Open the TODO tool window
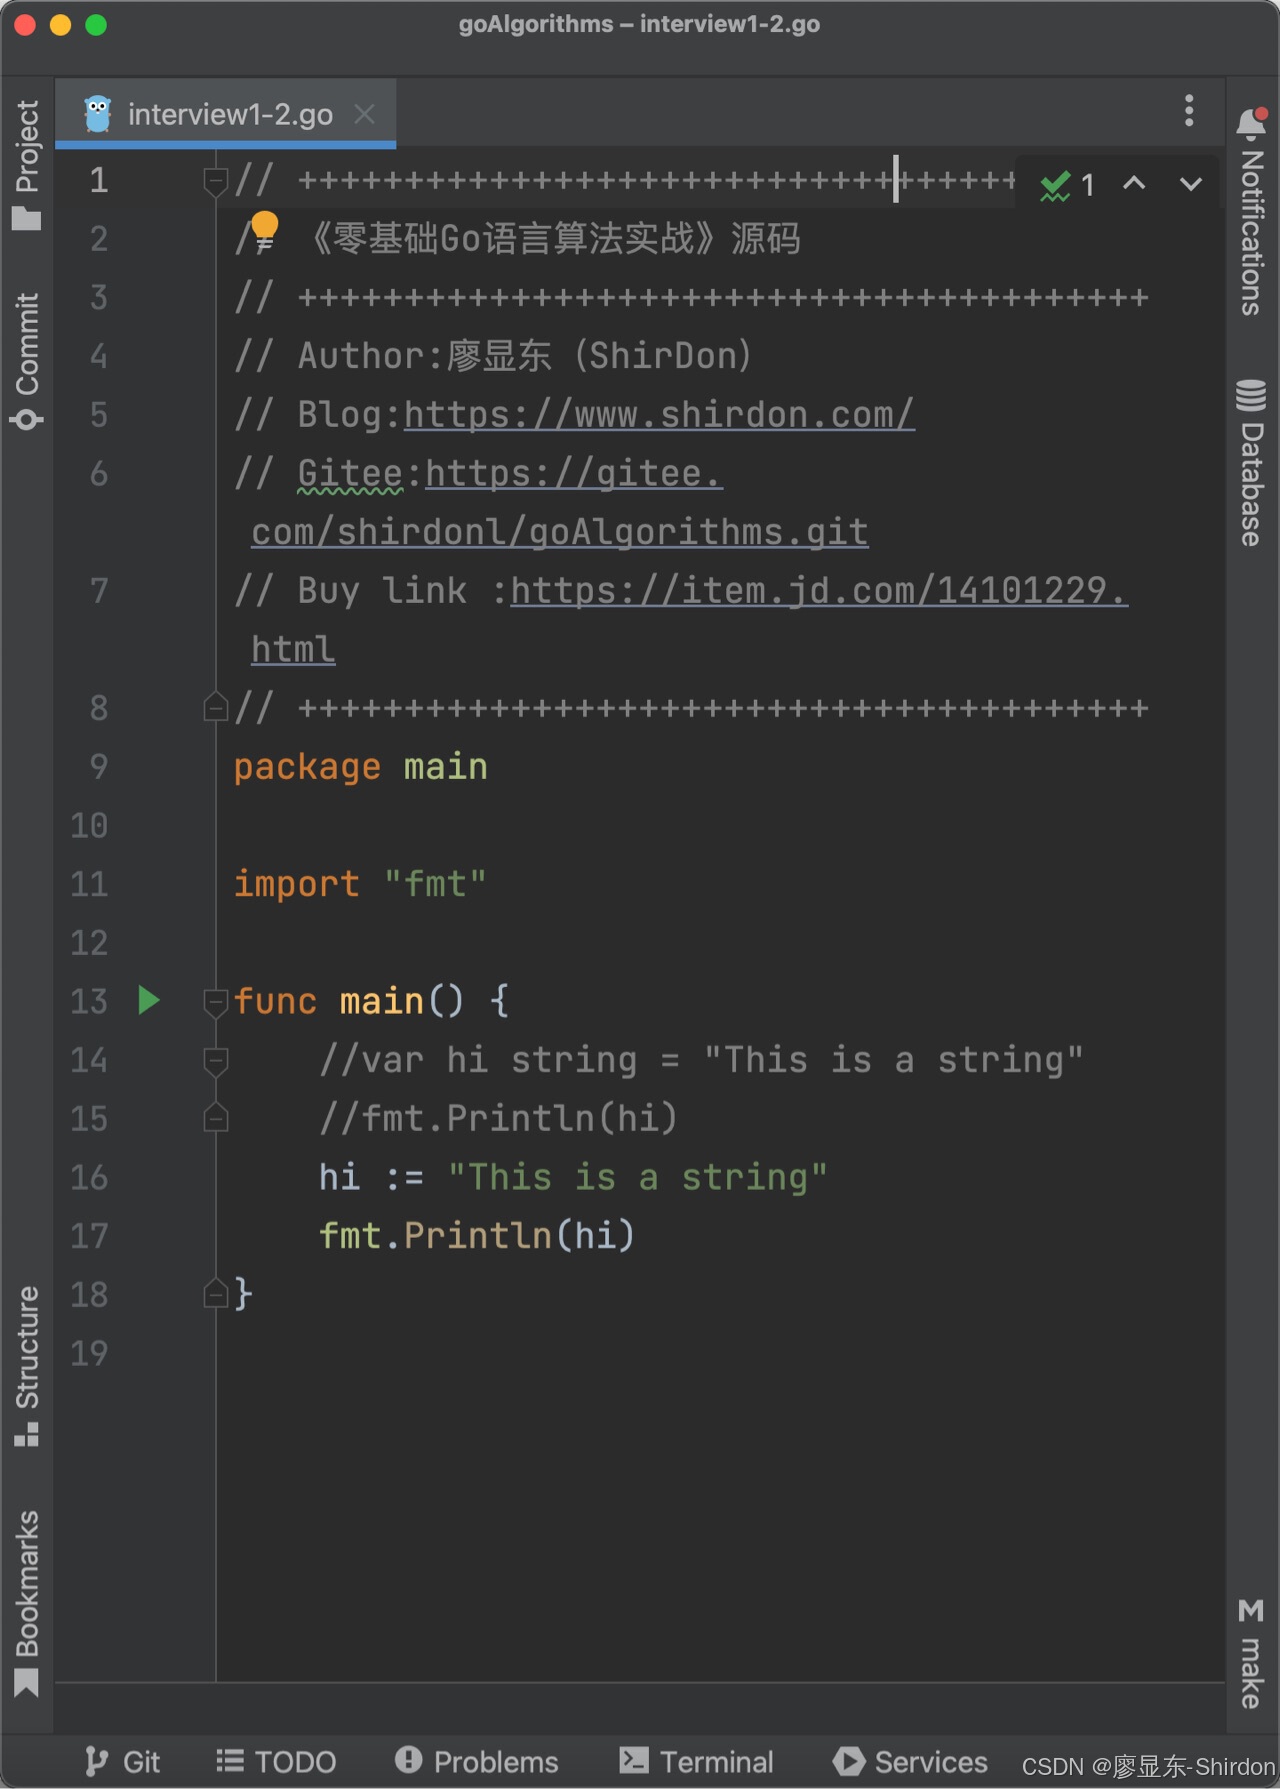1280x1789 pixels. click(276, 1761)
